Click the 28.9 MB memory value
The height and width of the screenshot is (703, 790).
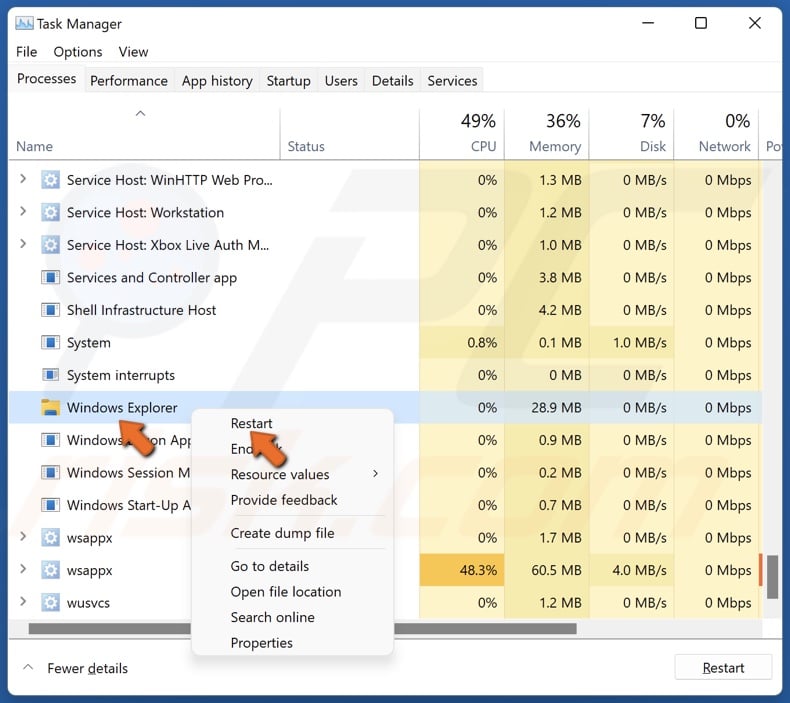click(x=556, y=407)
